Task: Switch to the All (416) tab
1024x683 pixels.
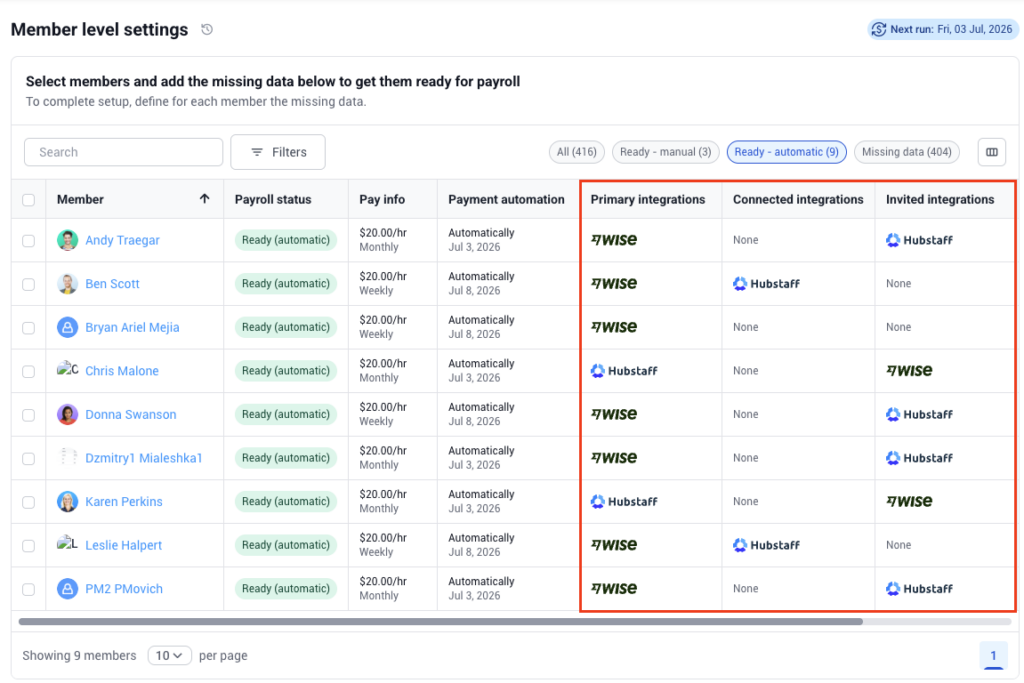Action: click(577, 152)
